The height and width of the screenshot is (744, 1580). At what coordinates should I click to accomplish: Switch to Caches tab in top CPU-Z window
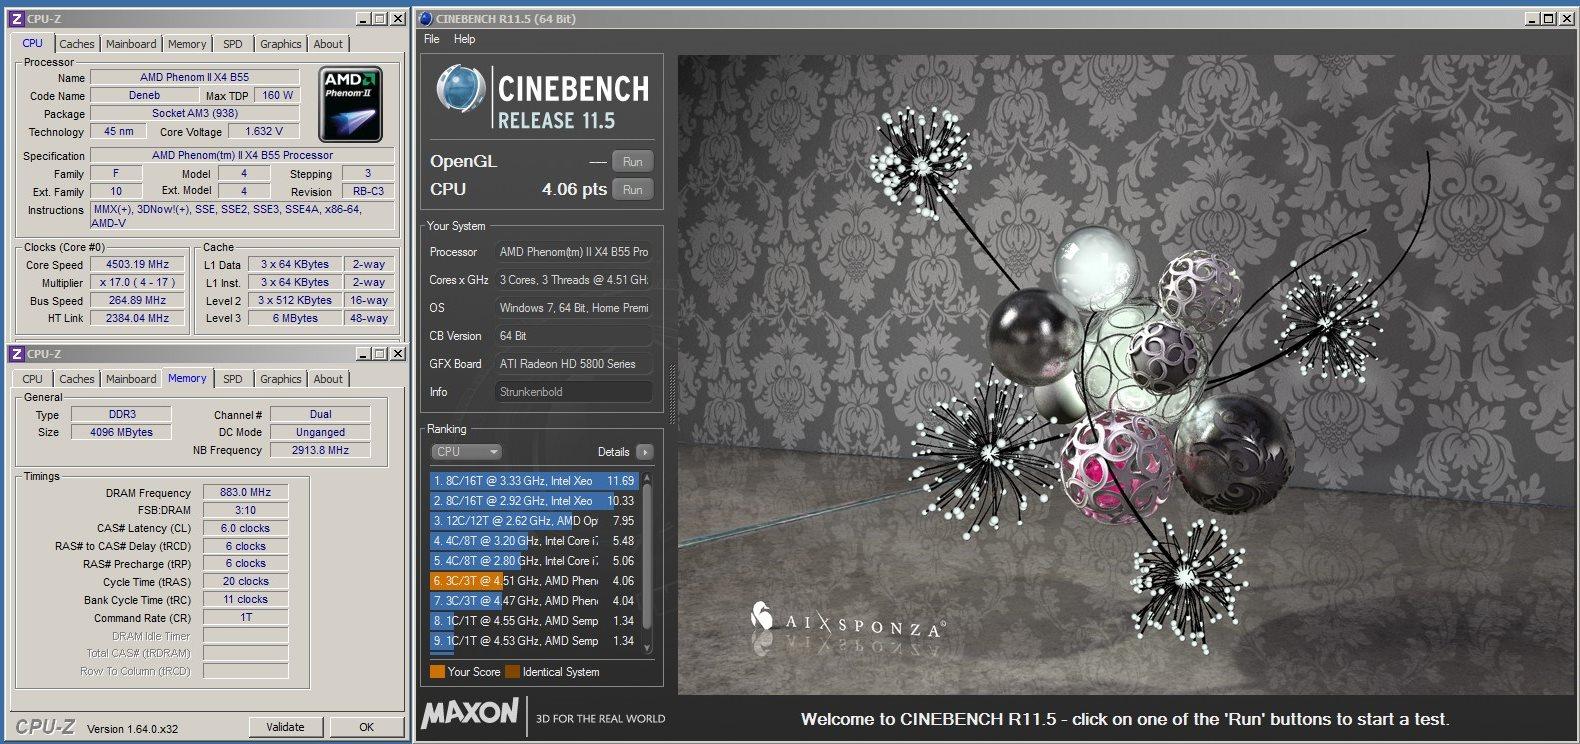(x=77, y=44)
